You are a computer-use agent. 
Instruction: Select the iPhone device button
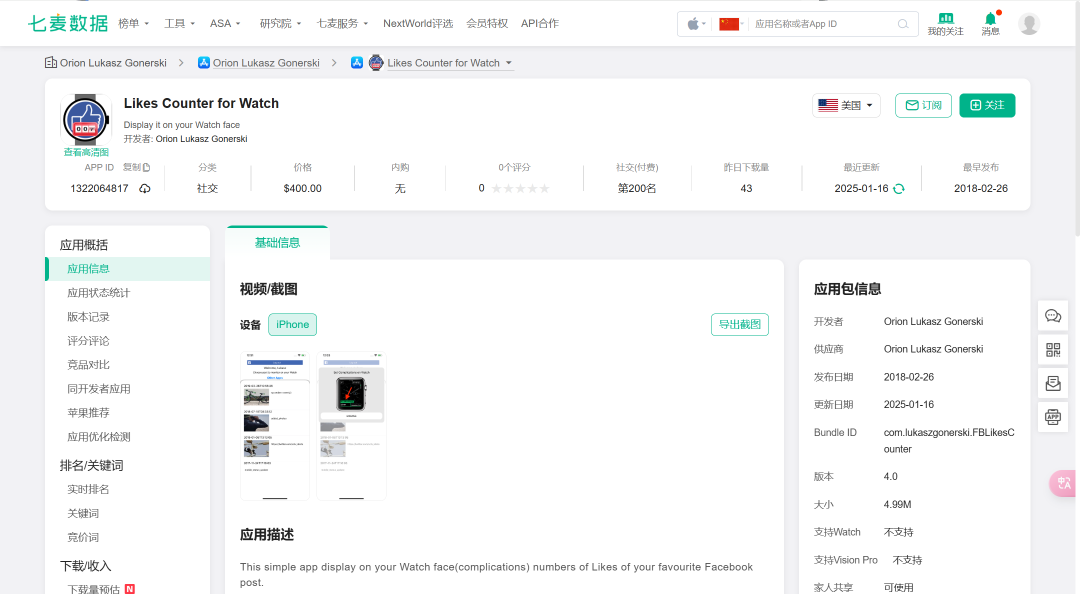pos(293,325)
